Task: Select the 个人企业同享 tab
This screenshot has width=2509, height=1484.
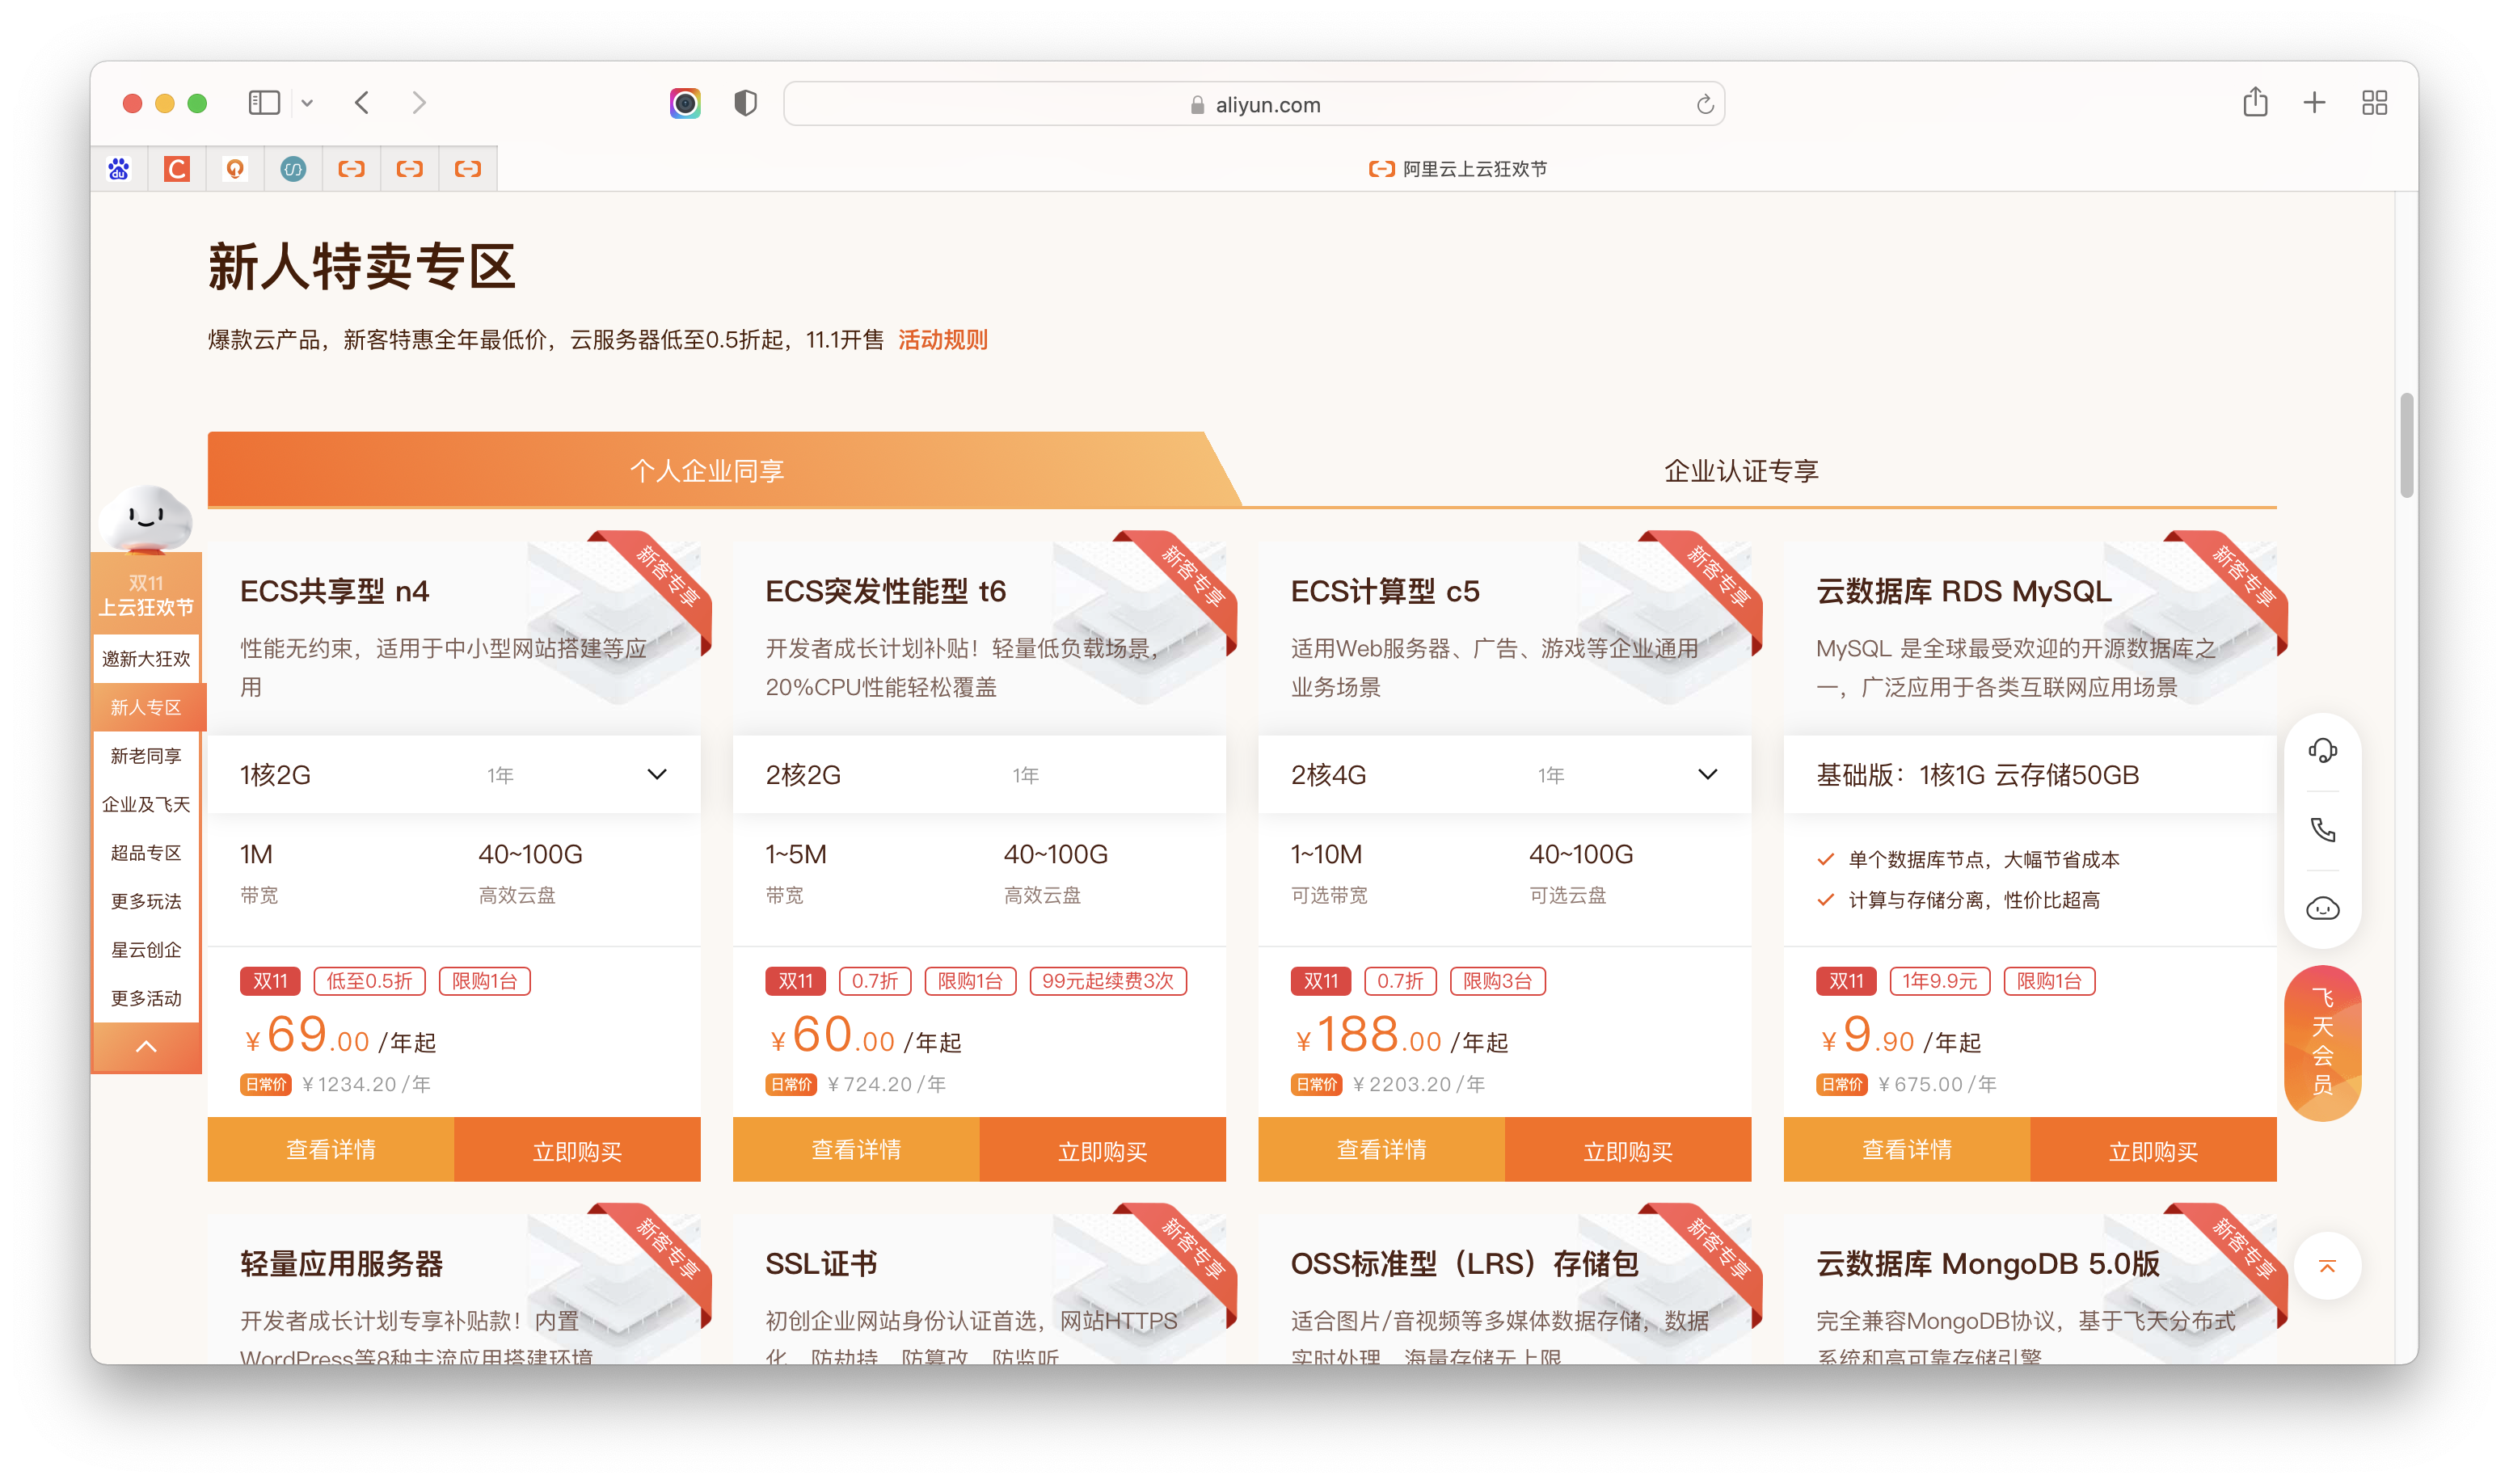Action: 706,470
